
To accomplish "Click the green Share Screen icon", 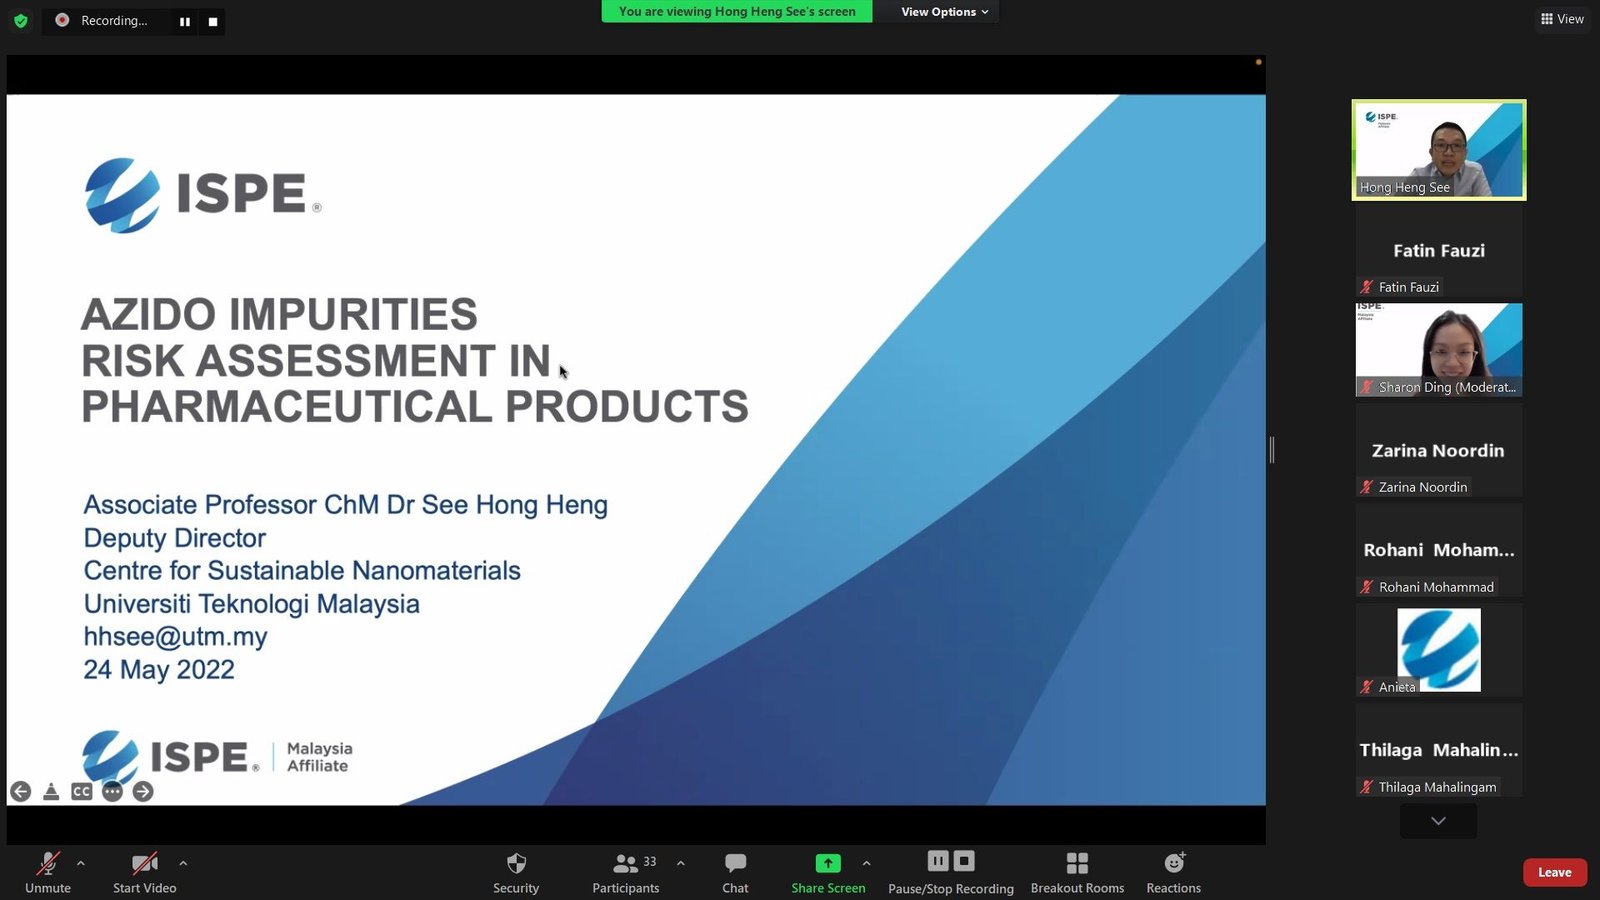I will (828, 864).
